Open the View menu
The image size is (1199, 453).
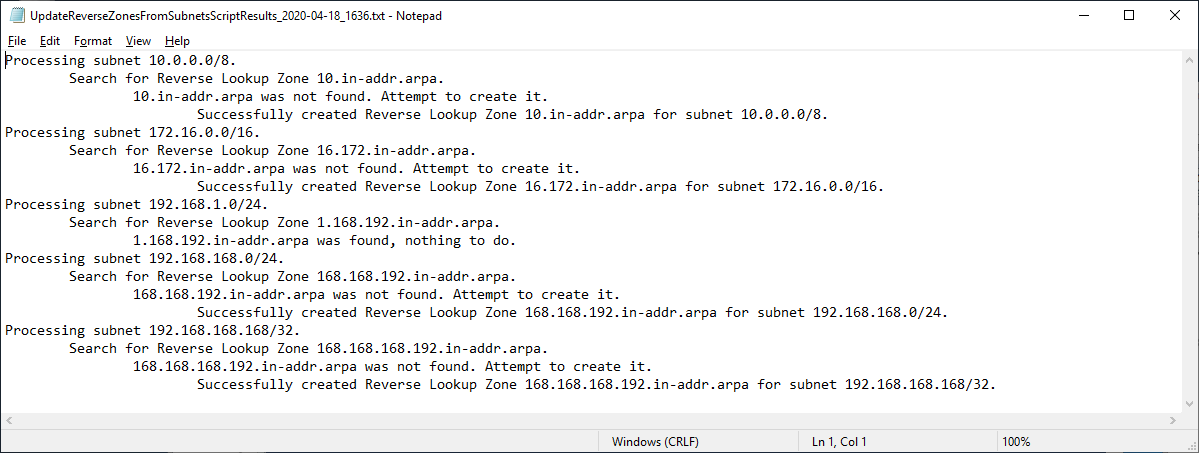(x=138, y=41)
